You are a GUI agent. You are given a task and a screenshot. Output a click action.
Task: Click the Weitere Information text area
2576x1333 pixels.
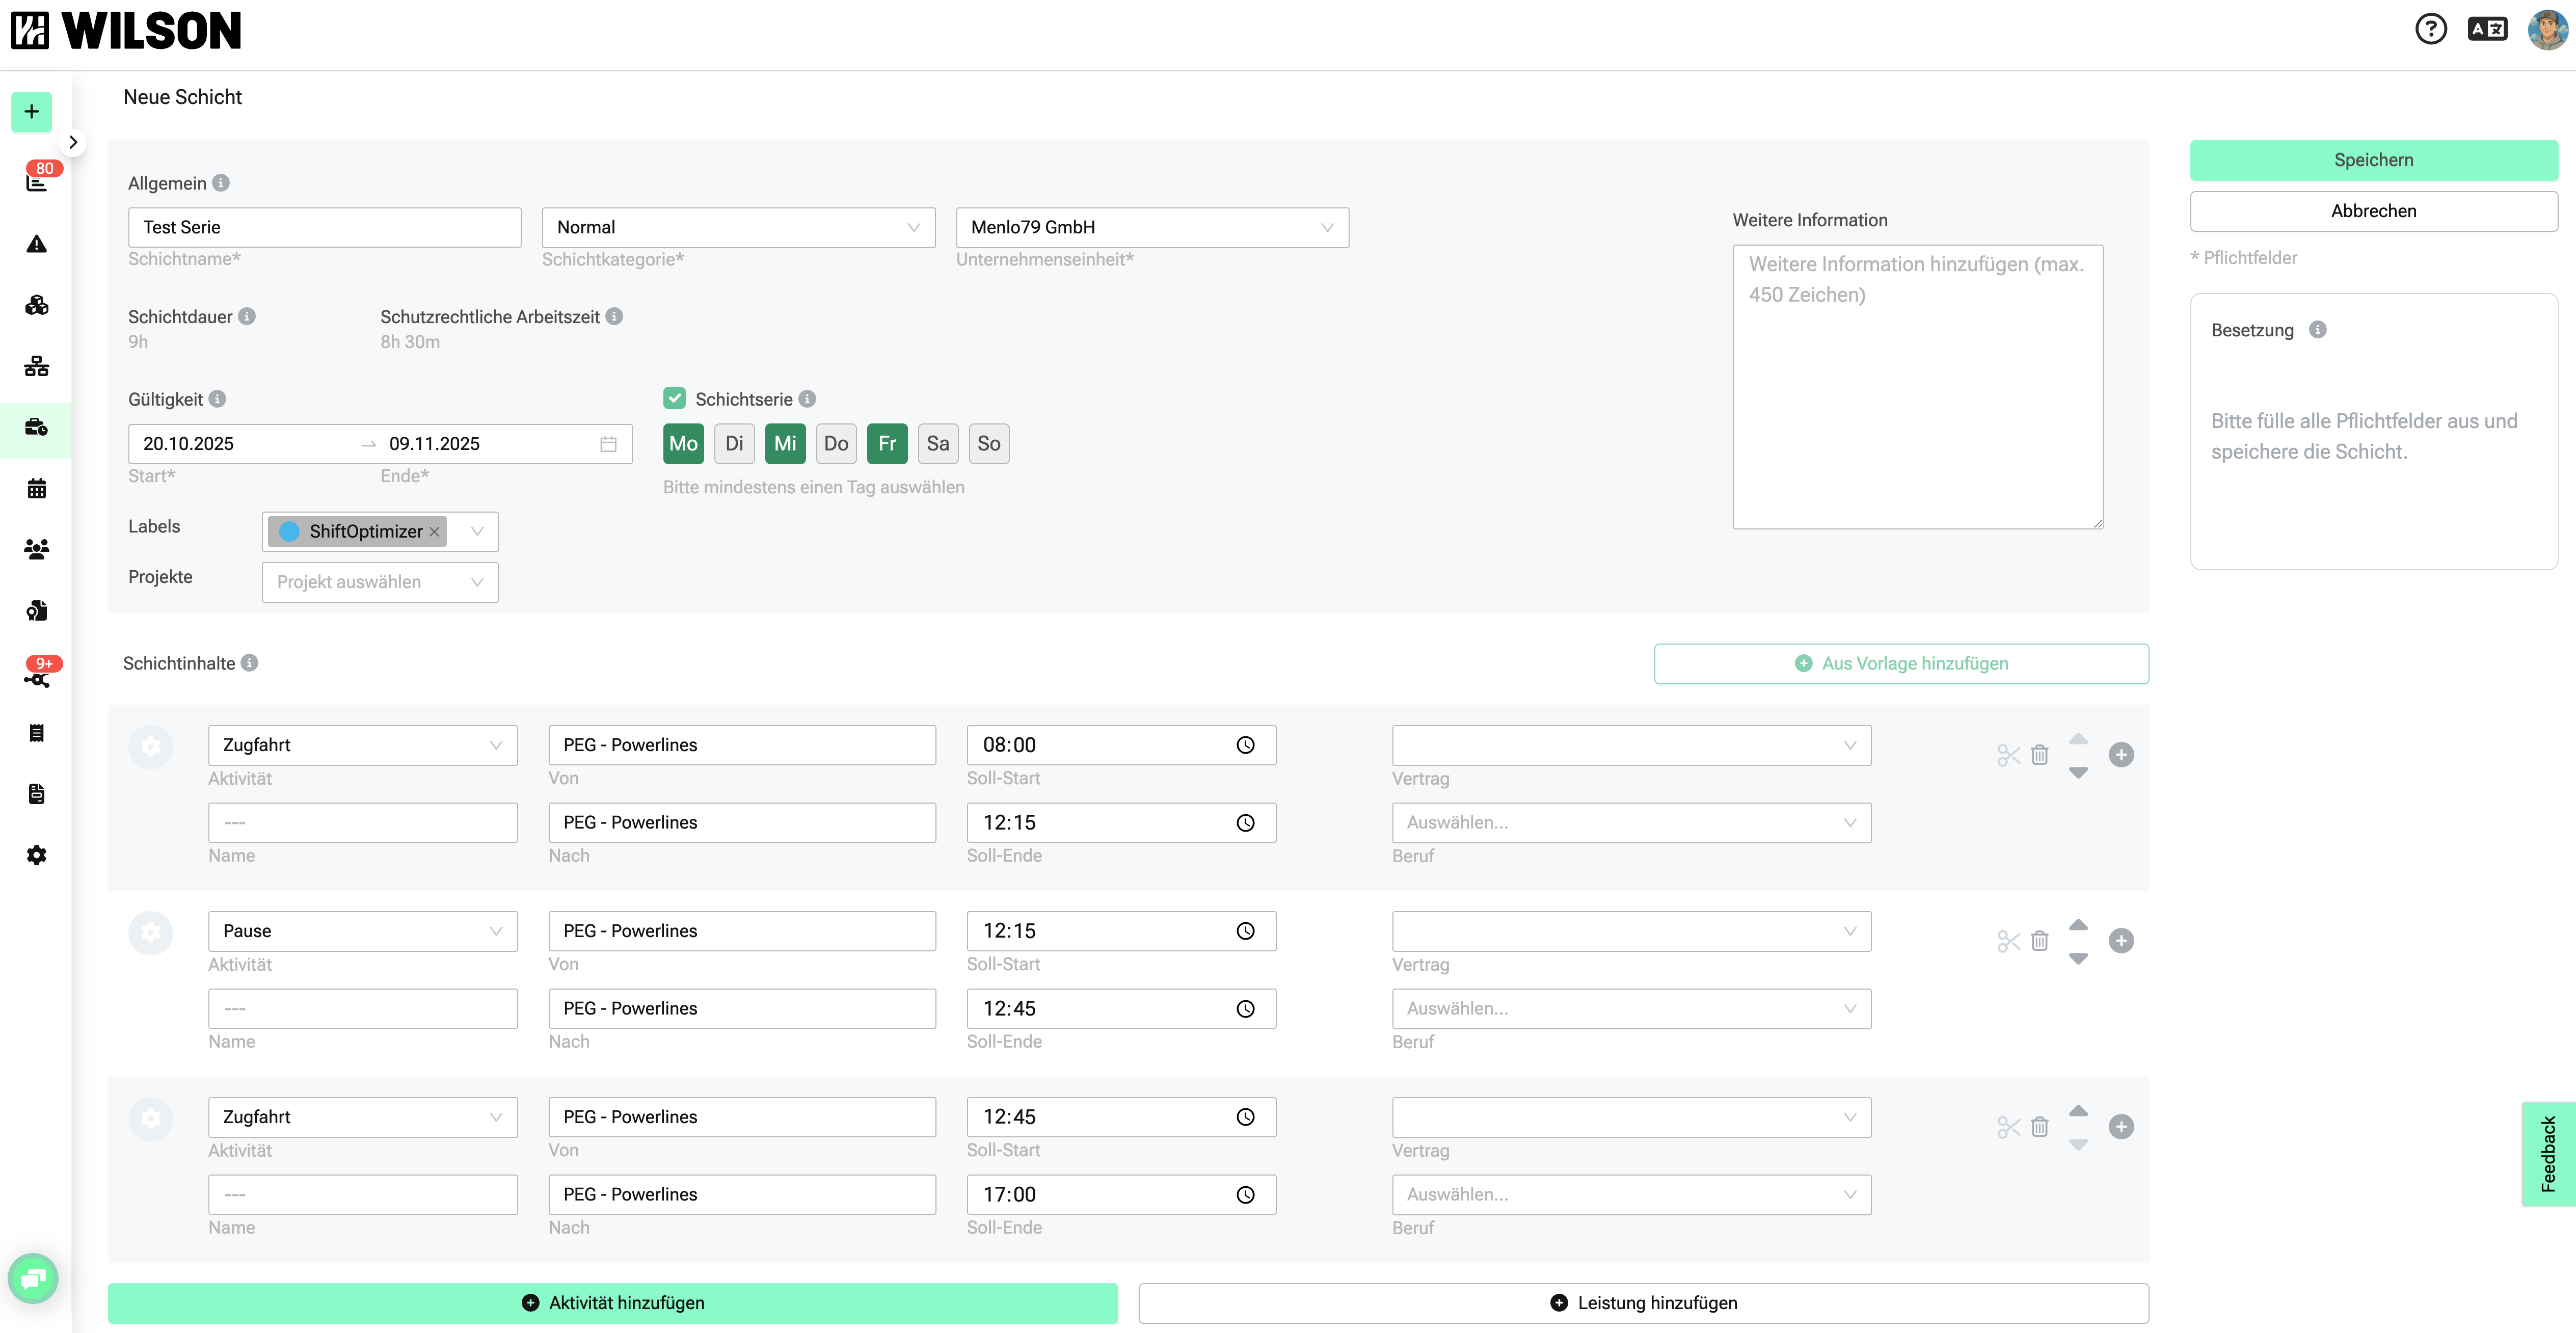coord(1917,387)
